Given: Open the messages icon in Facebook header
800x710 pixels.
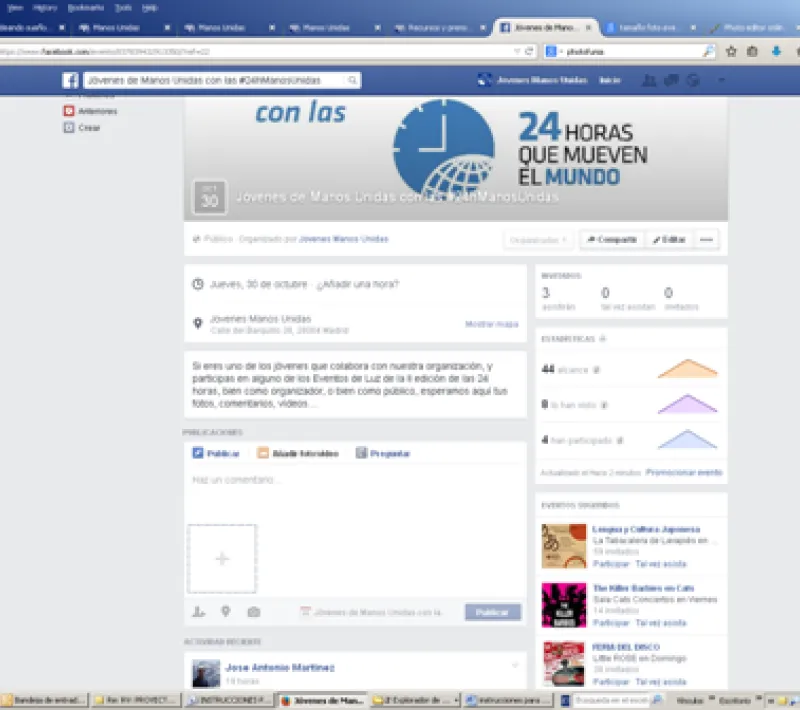Looking at the screenshot, I should (x=671, y=80).
